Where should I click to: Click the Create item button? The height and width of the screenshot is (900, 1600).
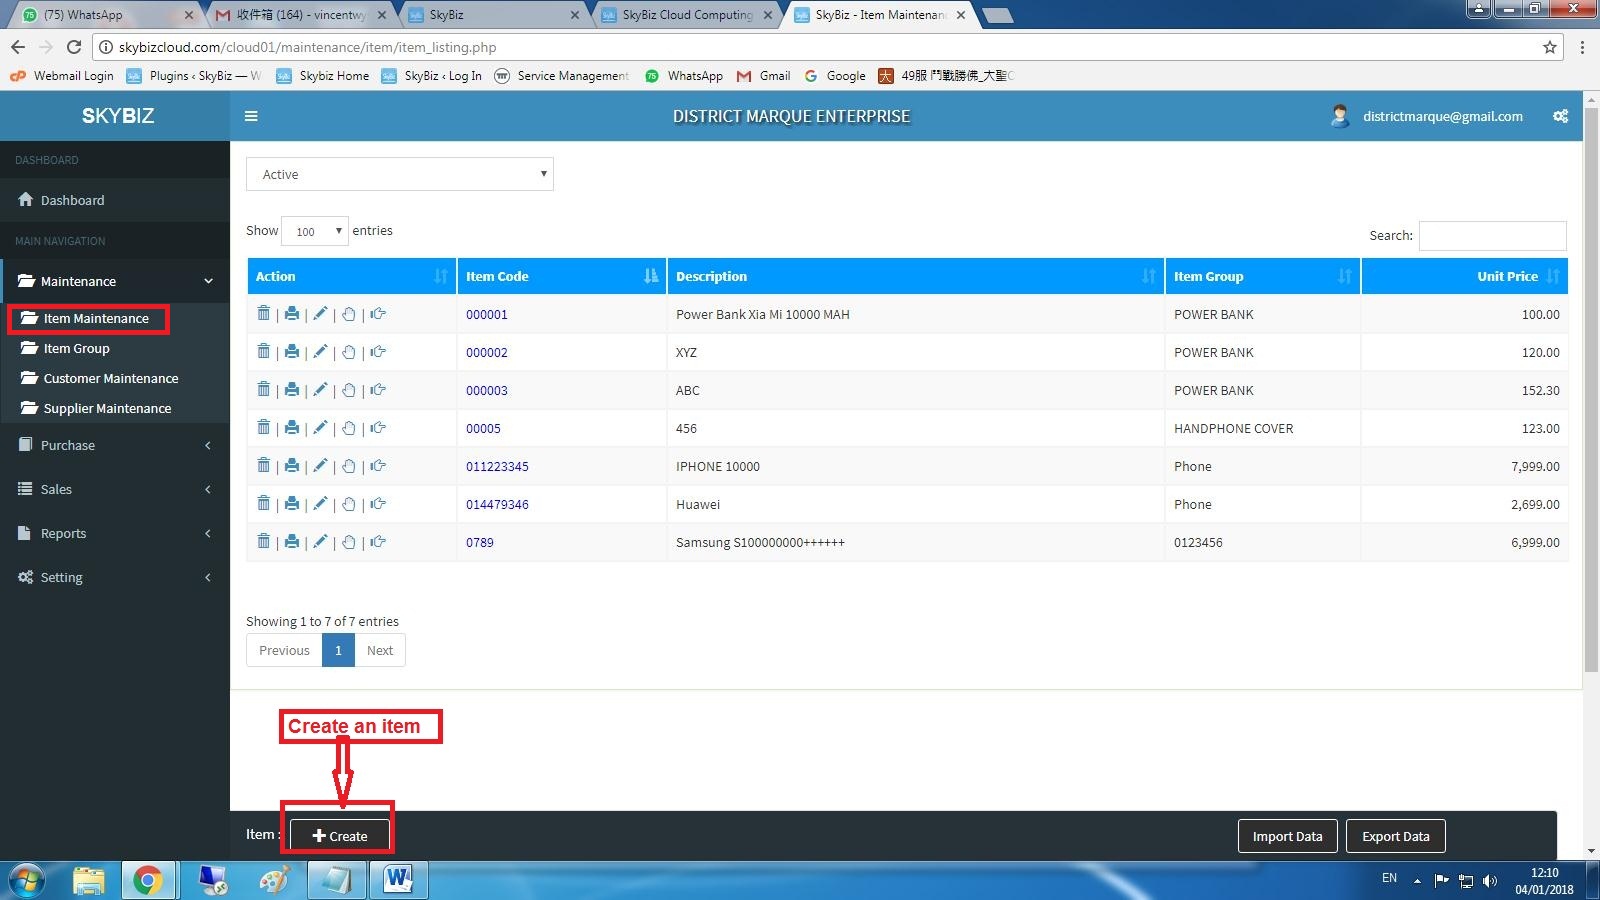click(x=339, y=836)
